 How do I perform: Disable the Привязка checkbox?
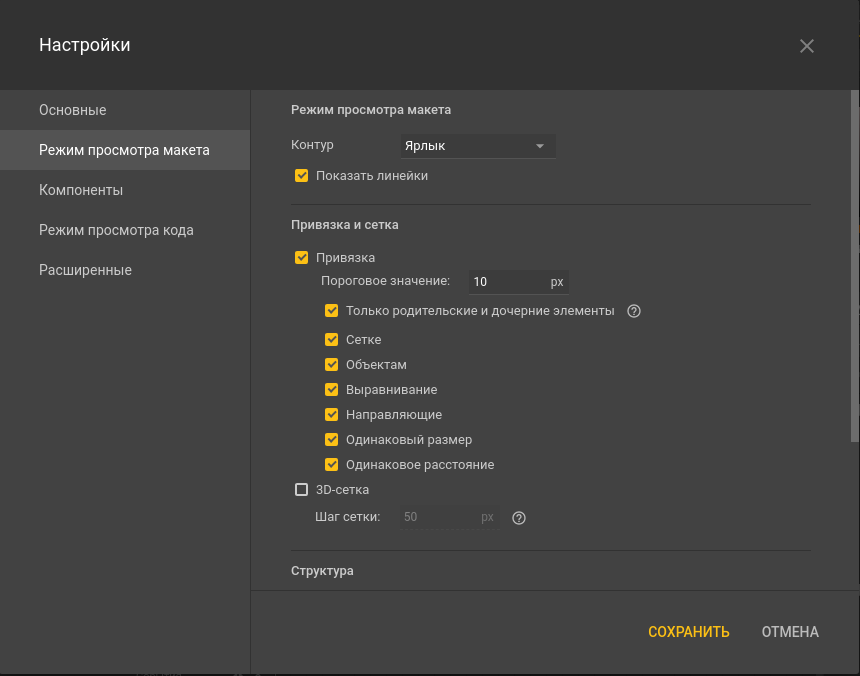pos(302,258)
